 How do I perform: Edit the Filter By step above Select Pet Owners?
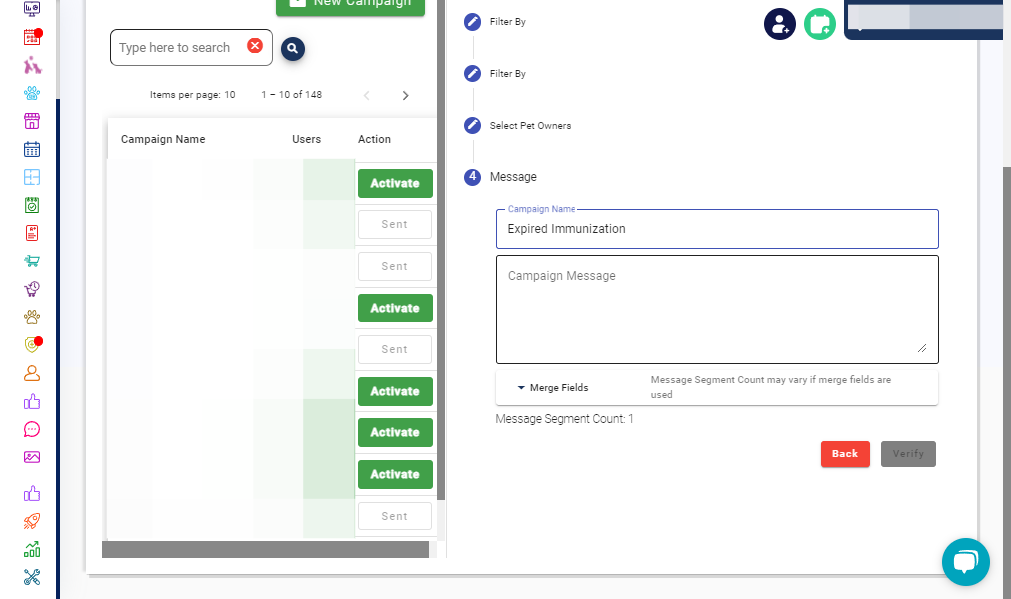click(473, 74)
